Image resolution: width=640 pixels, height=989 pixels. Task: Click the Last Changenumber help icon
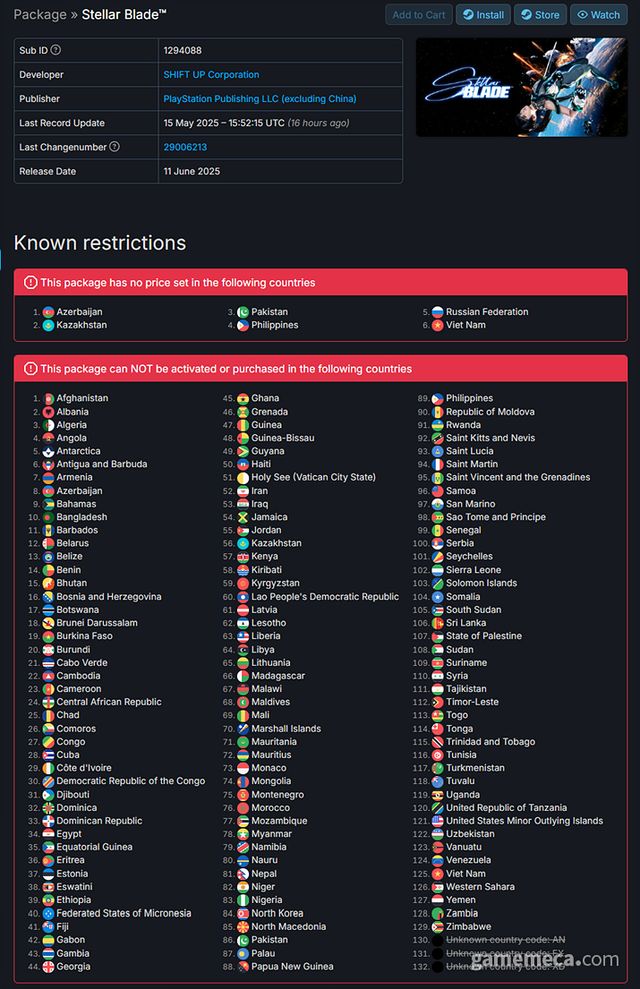(115, 147)
